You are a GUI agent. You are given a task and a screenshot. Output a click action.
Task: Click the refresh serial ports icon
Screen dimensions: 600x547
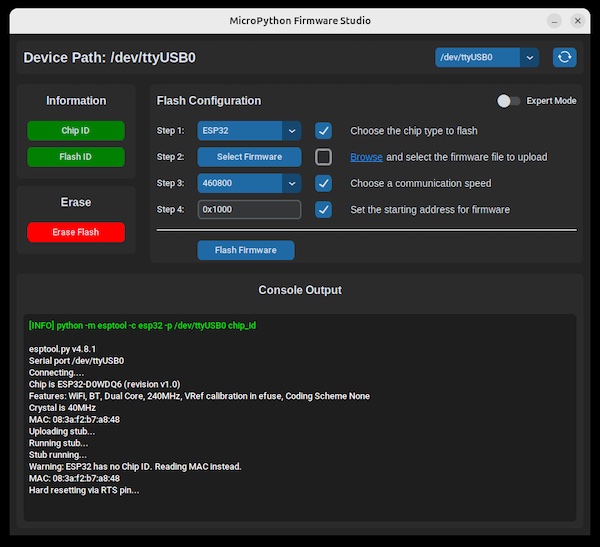click(x=564, y=57)
